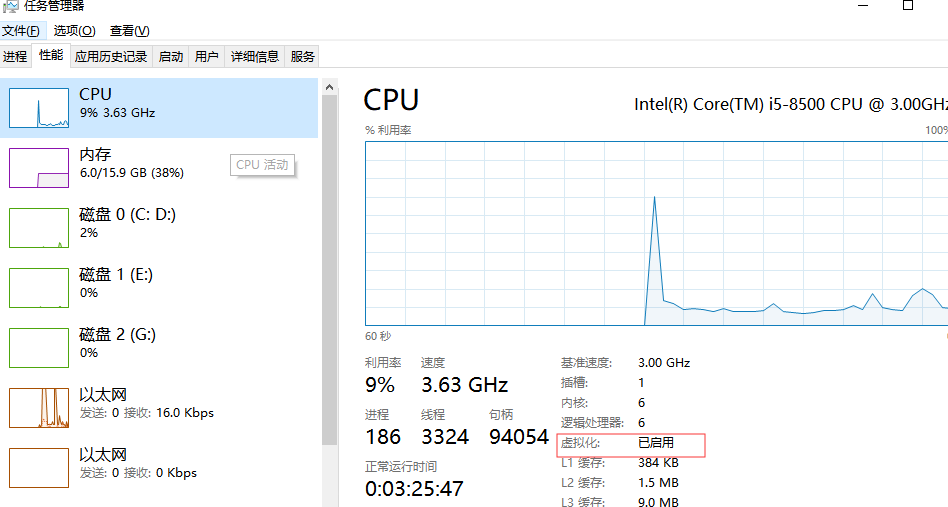Open 磁盘 0 (C: D:) graph icon
Screen dimensions: 948x507
coord(39,228)
